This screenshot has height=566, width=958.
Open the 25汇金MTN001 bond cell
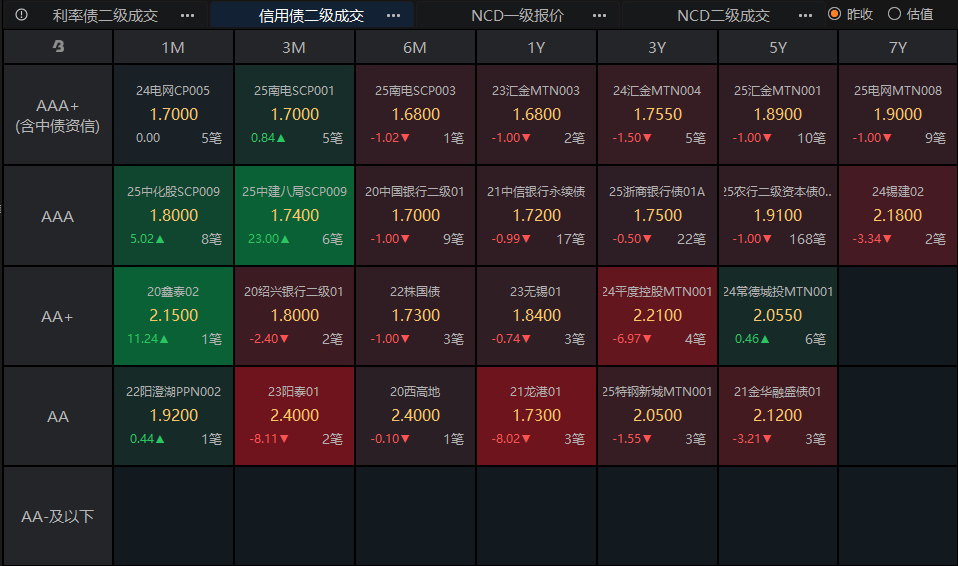(x=778, y=115)
